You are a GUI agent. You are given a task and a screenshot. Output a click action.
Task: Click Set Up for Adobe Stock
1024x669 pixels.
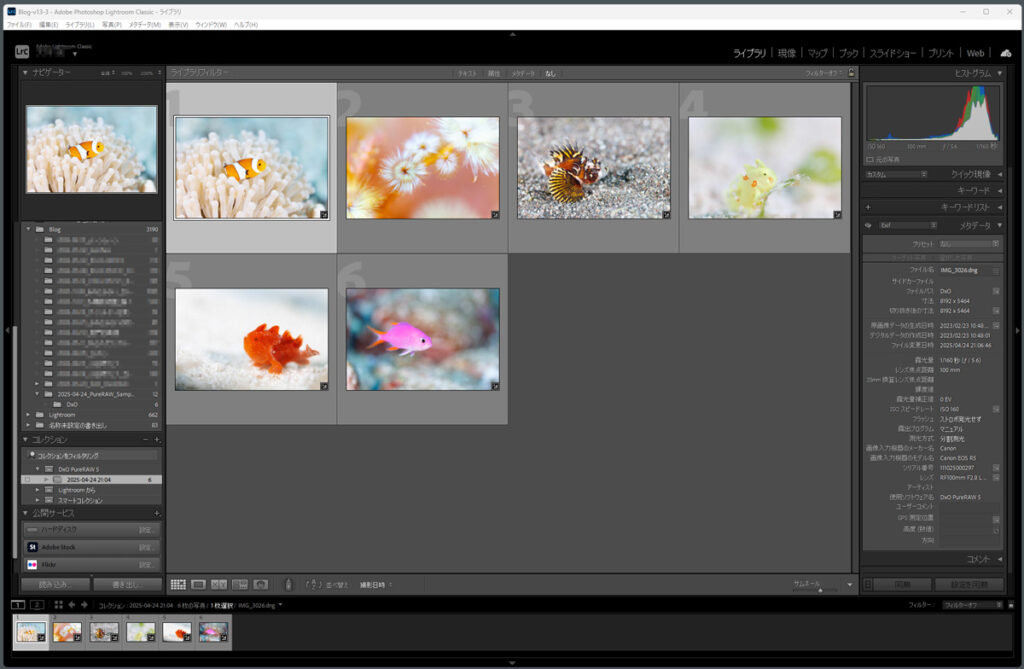coord(145,547)
